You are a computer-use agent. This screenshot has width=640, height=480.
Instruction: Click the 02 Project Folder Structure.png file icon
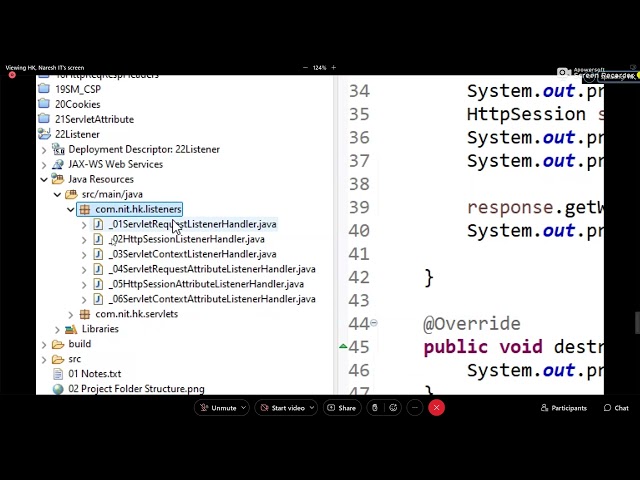coord(58,389)
